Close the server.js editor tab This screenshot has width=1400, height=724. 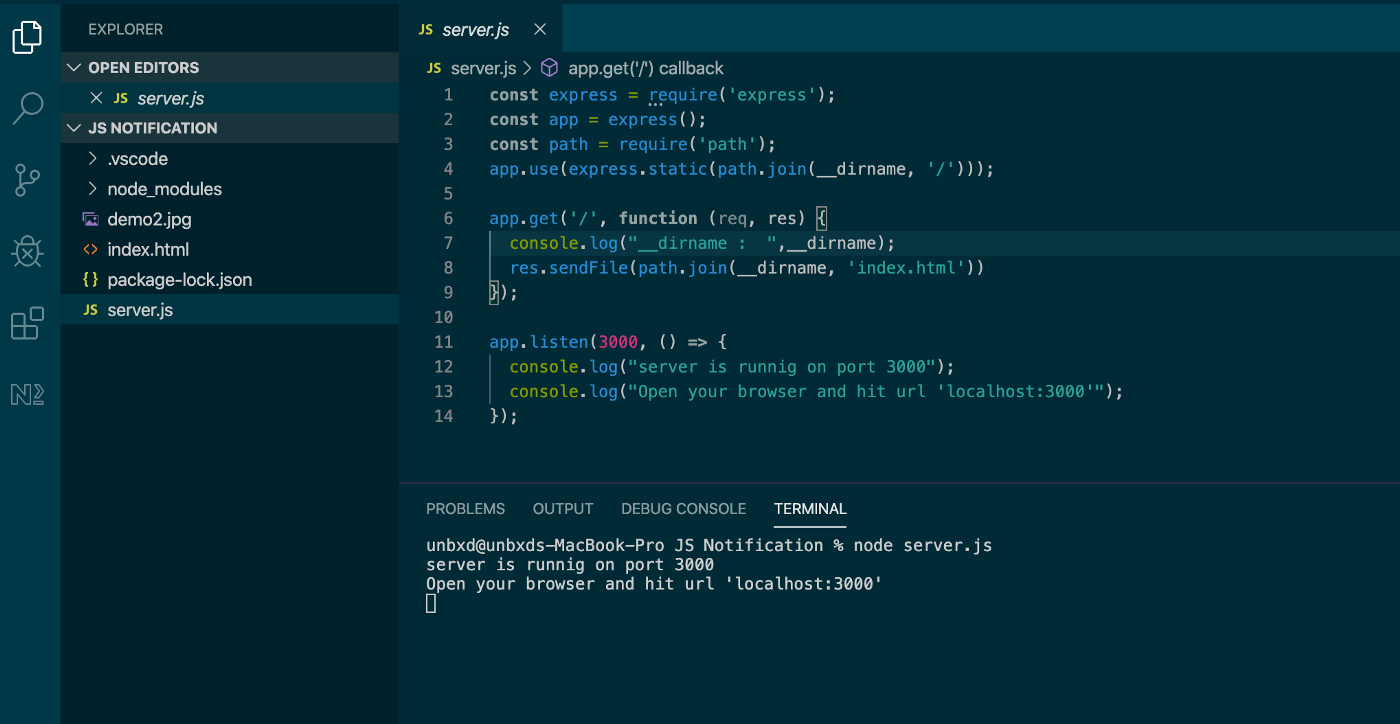540,30
